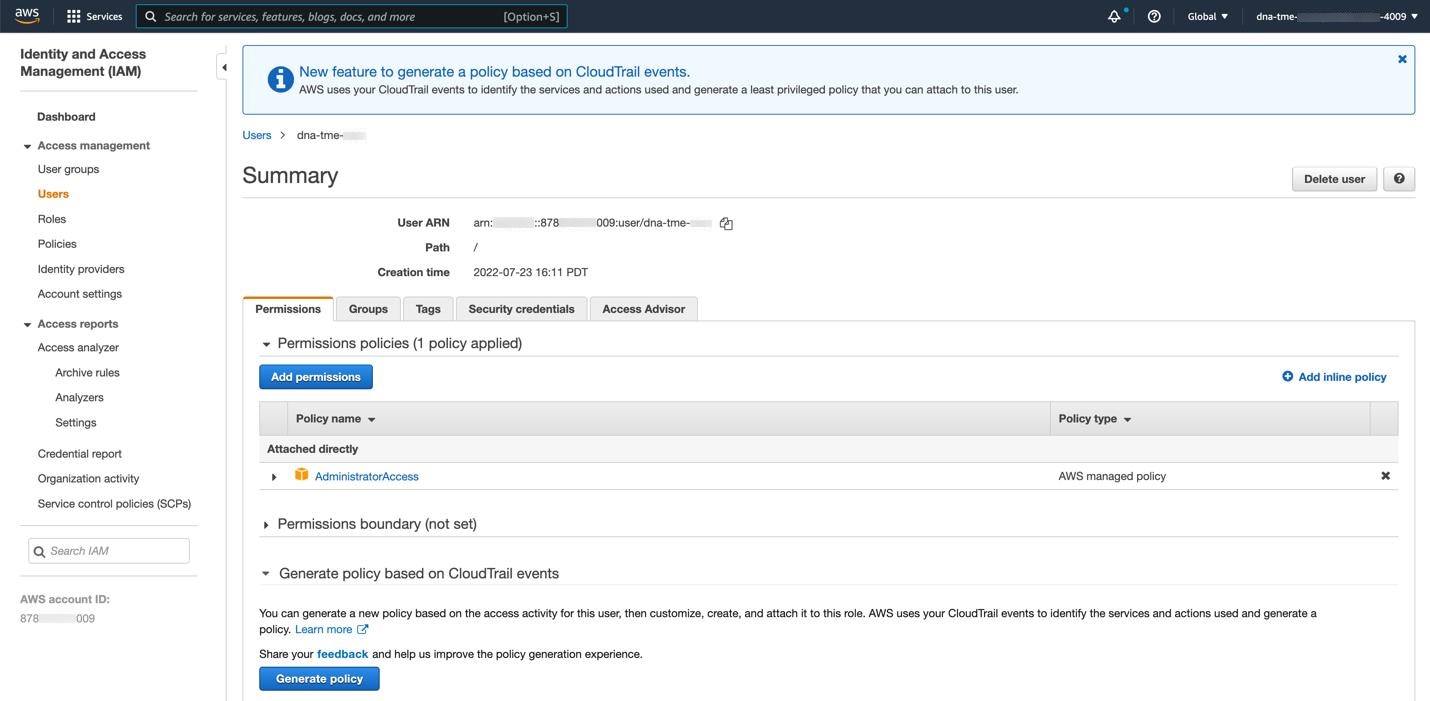Go back to Users breadcrumb
The width and height of the screenshot is (1430, 701).
point(257,135)
